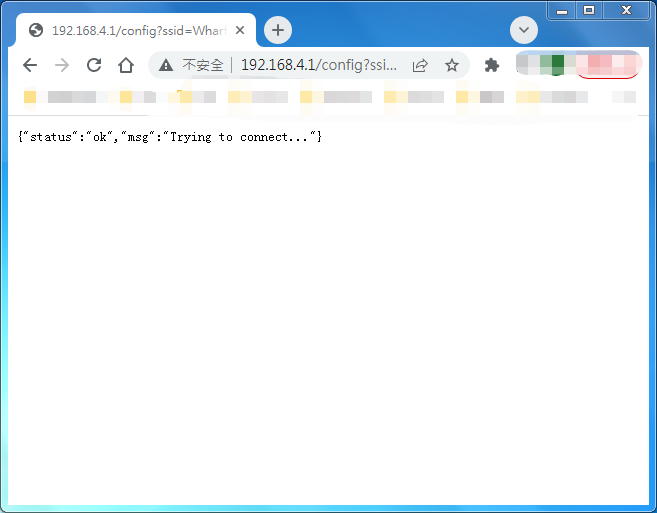
Task: Maximize the browser window
Action: 589,10
